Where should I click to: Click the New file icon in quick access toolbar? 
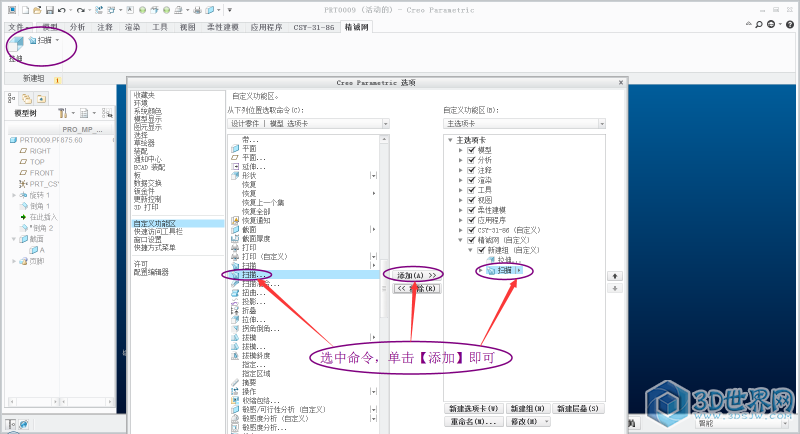[25, 10]
